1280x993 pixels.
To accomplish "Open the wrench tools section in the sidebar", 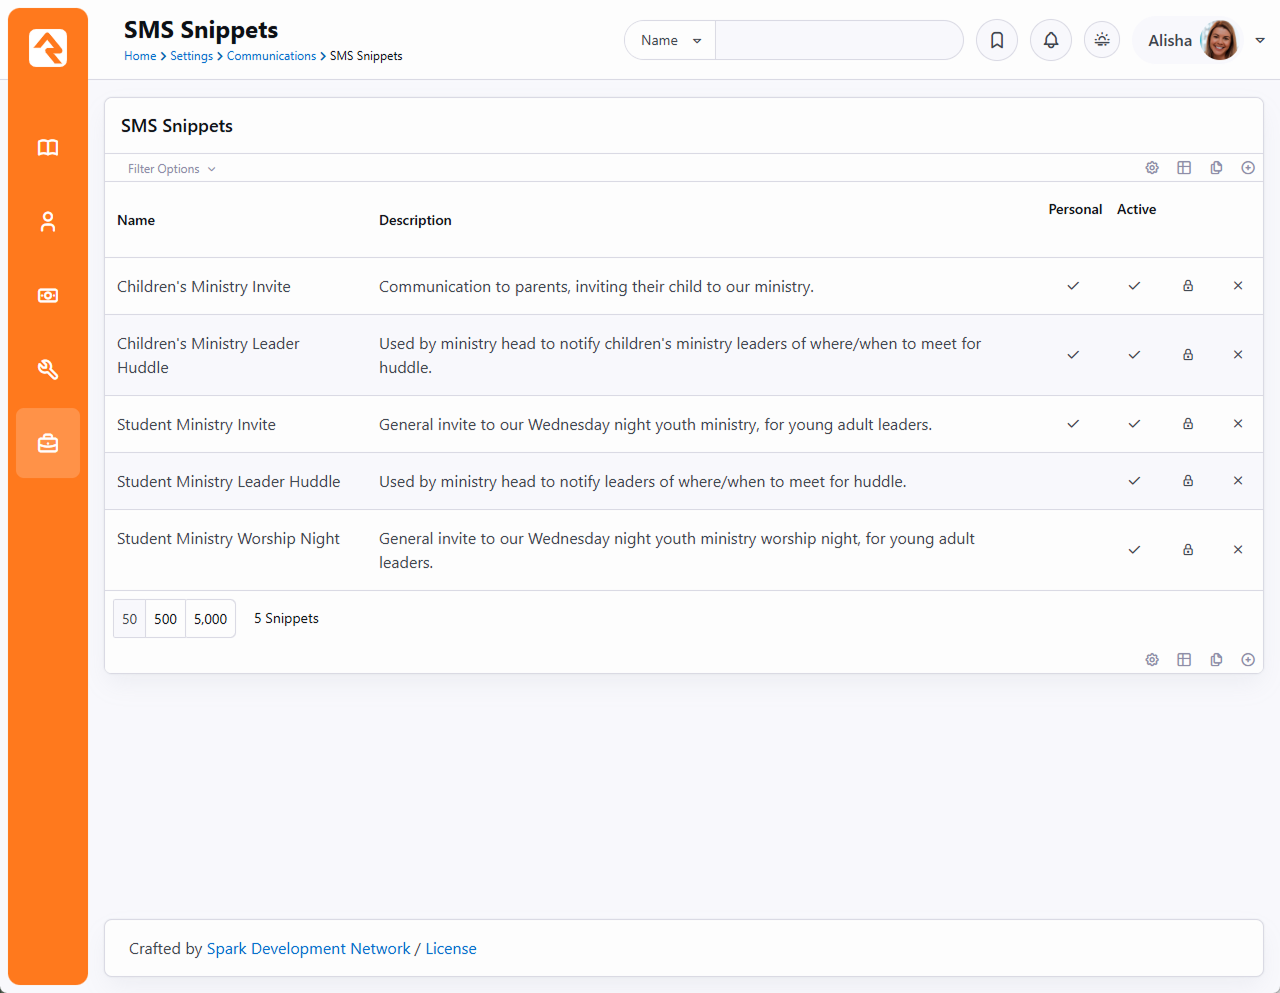I will (48, 370).
